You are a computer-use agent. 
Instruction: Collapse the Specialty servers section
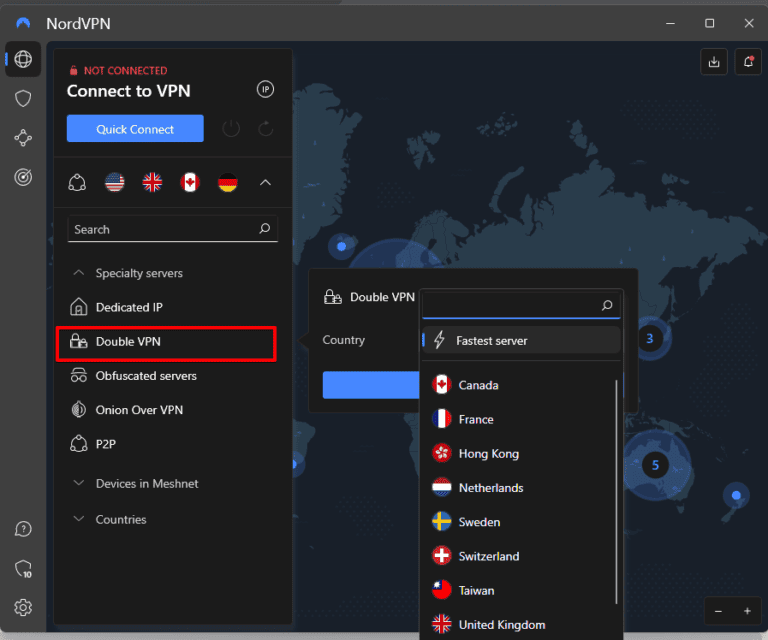coord(78,273)
